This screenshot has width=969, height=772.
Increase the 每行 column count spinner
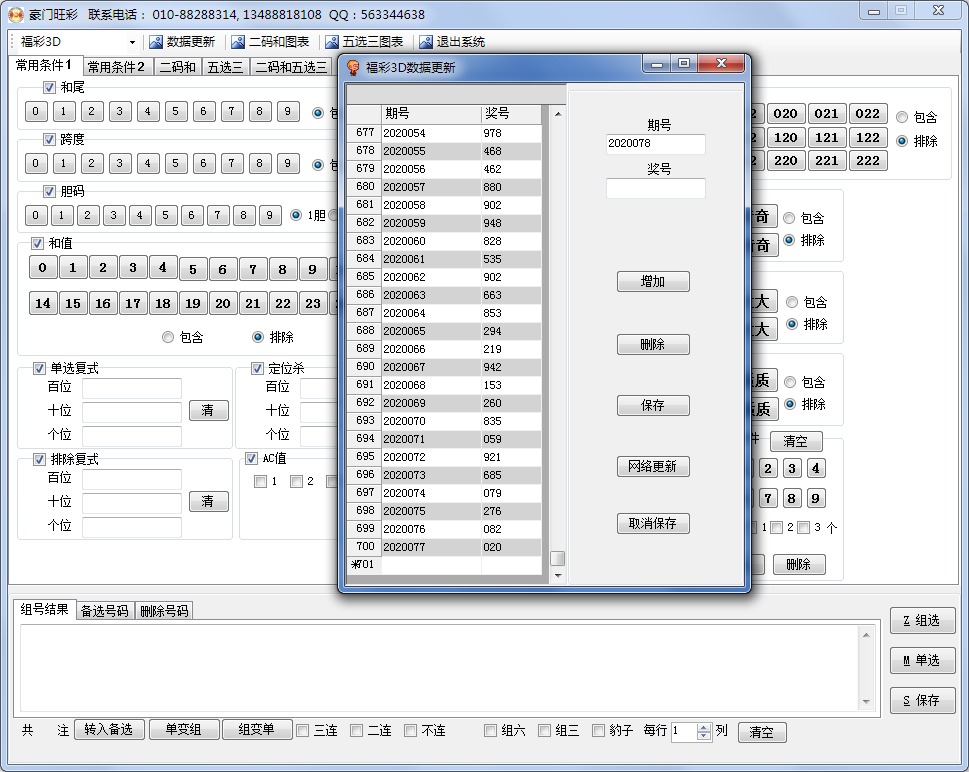(x=704, y=727)
